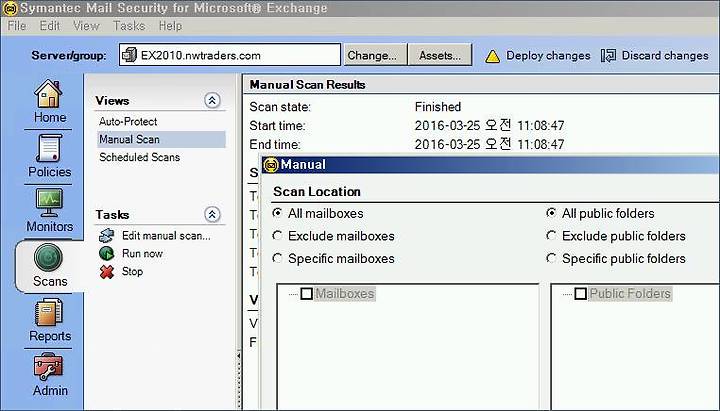Click the green Run now icon
Image resolution: width=720 pixels, height=411 pixels.
(107, 253)
